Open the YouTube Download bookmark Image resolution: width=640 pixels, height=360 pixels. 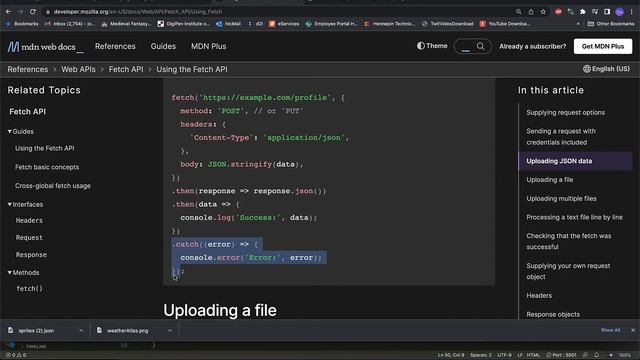pos(505,24)
